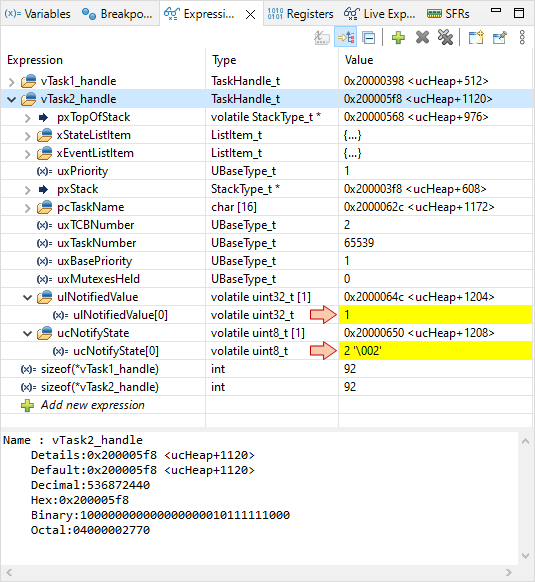Remove selected expressions with X icon

[x=422, y=37]
